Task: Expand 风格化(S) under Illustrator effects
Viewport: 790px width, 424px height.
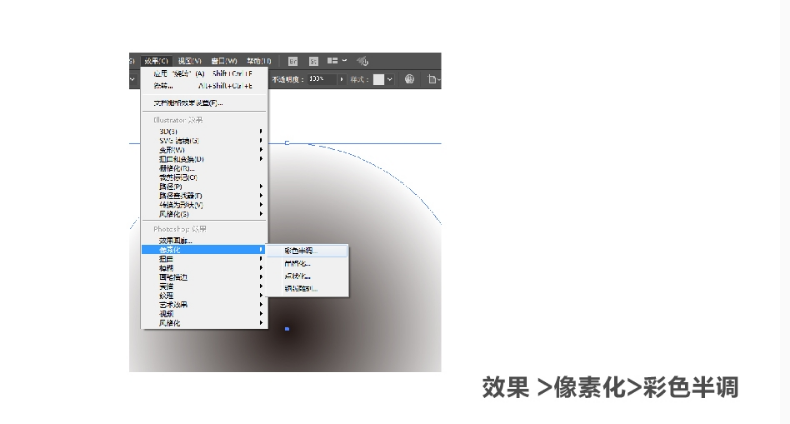Action: click(x=204, y=214)
